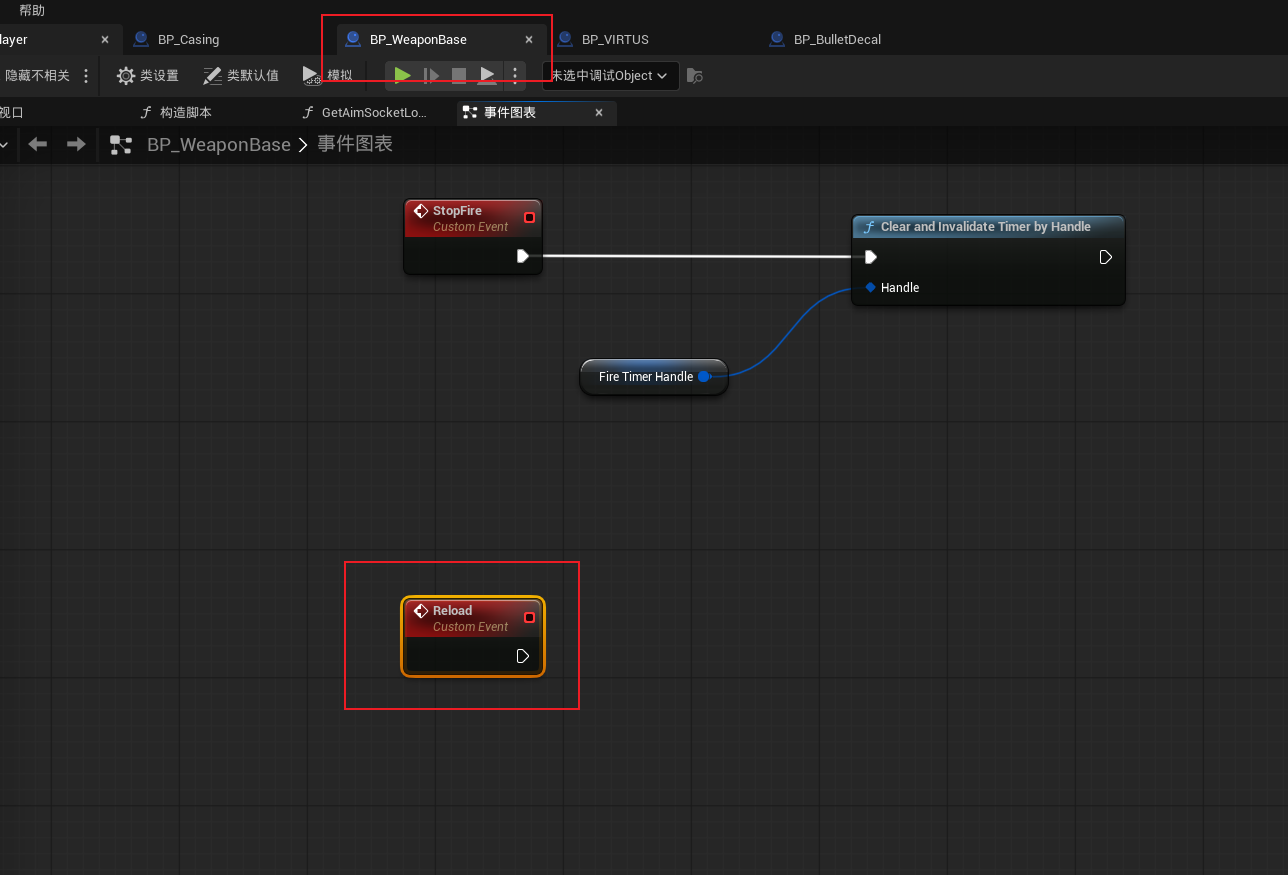The width and height of the screenshot is (1288, 875).
Task: Open 类设置 (Class Settings)
Action: click(x=148, y=76)
